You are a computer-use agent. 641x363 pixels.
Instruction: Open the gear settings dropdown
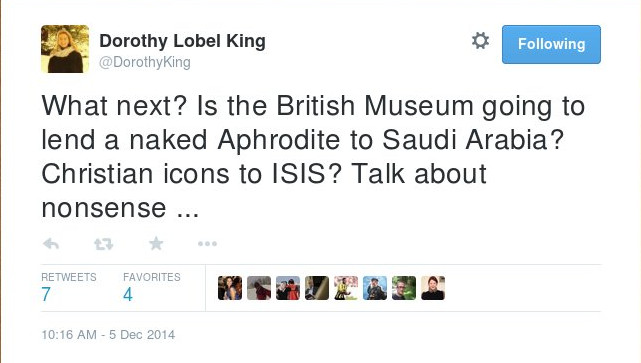tap(480, 41)
